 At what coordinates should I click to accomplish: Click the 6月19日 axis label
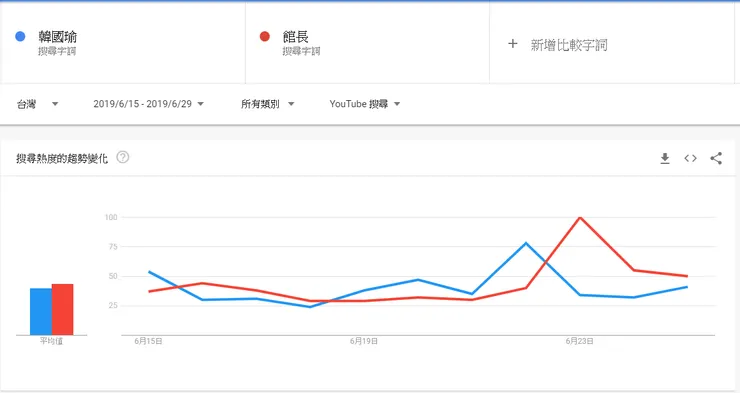point(364,341)
